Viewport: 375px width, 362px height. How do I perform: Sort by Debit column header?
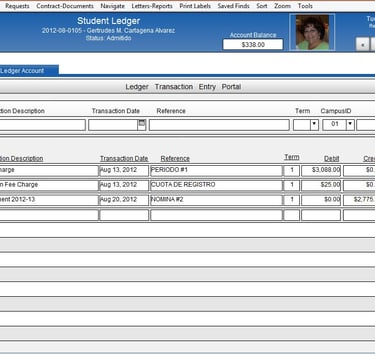(331, 159)
